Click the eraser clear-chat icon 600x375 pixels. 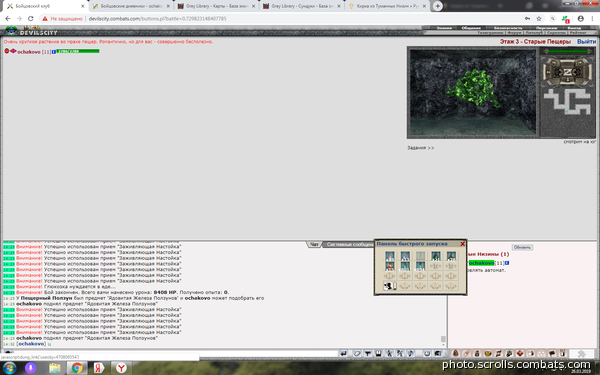(x=357, y=354)
